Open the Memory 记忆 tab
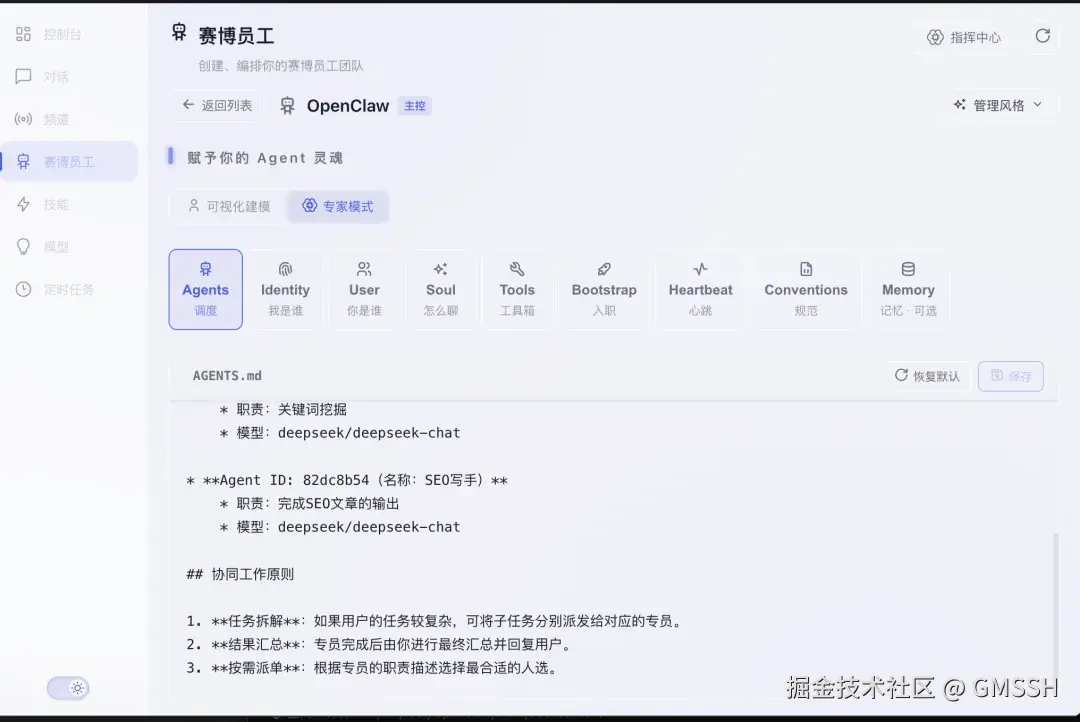 coord(907,289)
